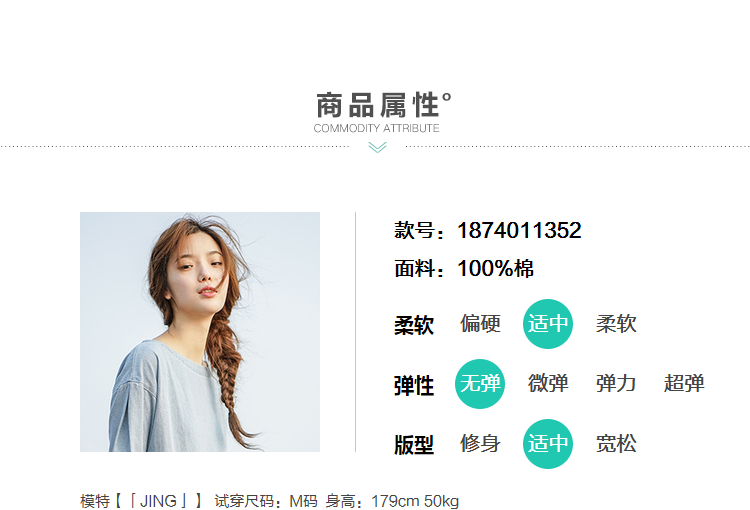Choose the 微弹 elasticity option
Image resolution: width=750 pixels, height=510 pixels.
click(548, 384)
